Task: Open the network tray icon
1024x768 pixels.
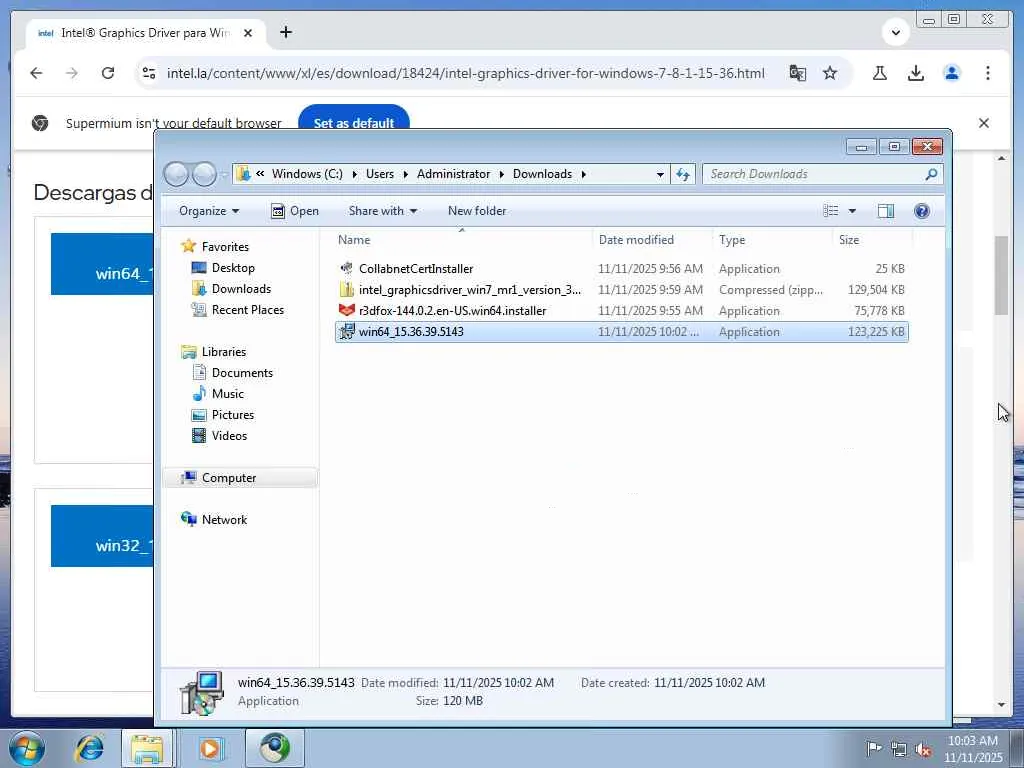Action: point(899,750)
